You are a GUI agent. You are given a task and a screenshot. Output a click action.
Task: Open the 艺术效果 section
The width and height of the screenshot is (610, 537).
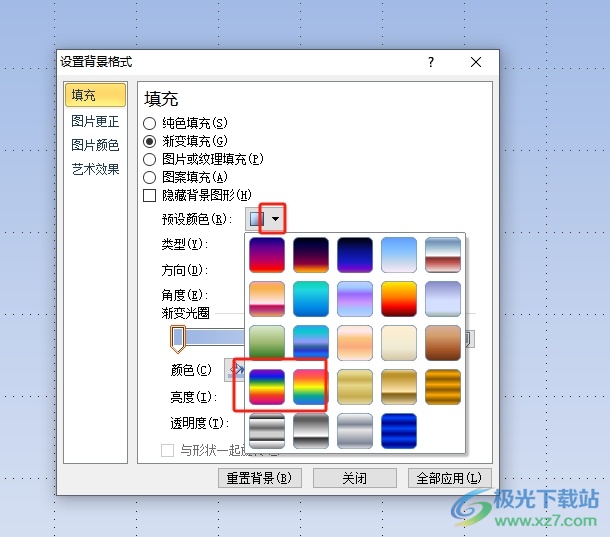[x=95, y=169]
